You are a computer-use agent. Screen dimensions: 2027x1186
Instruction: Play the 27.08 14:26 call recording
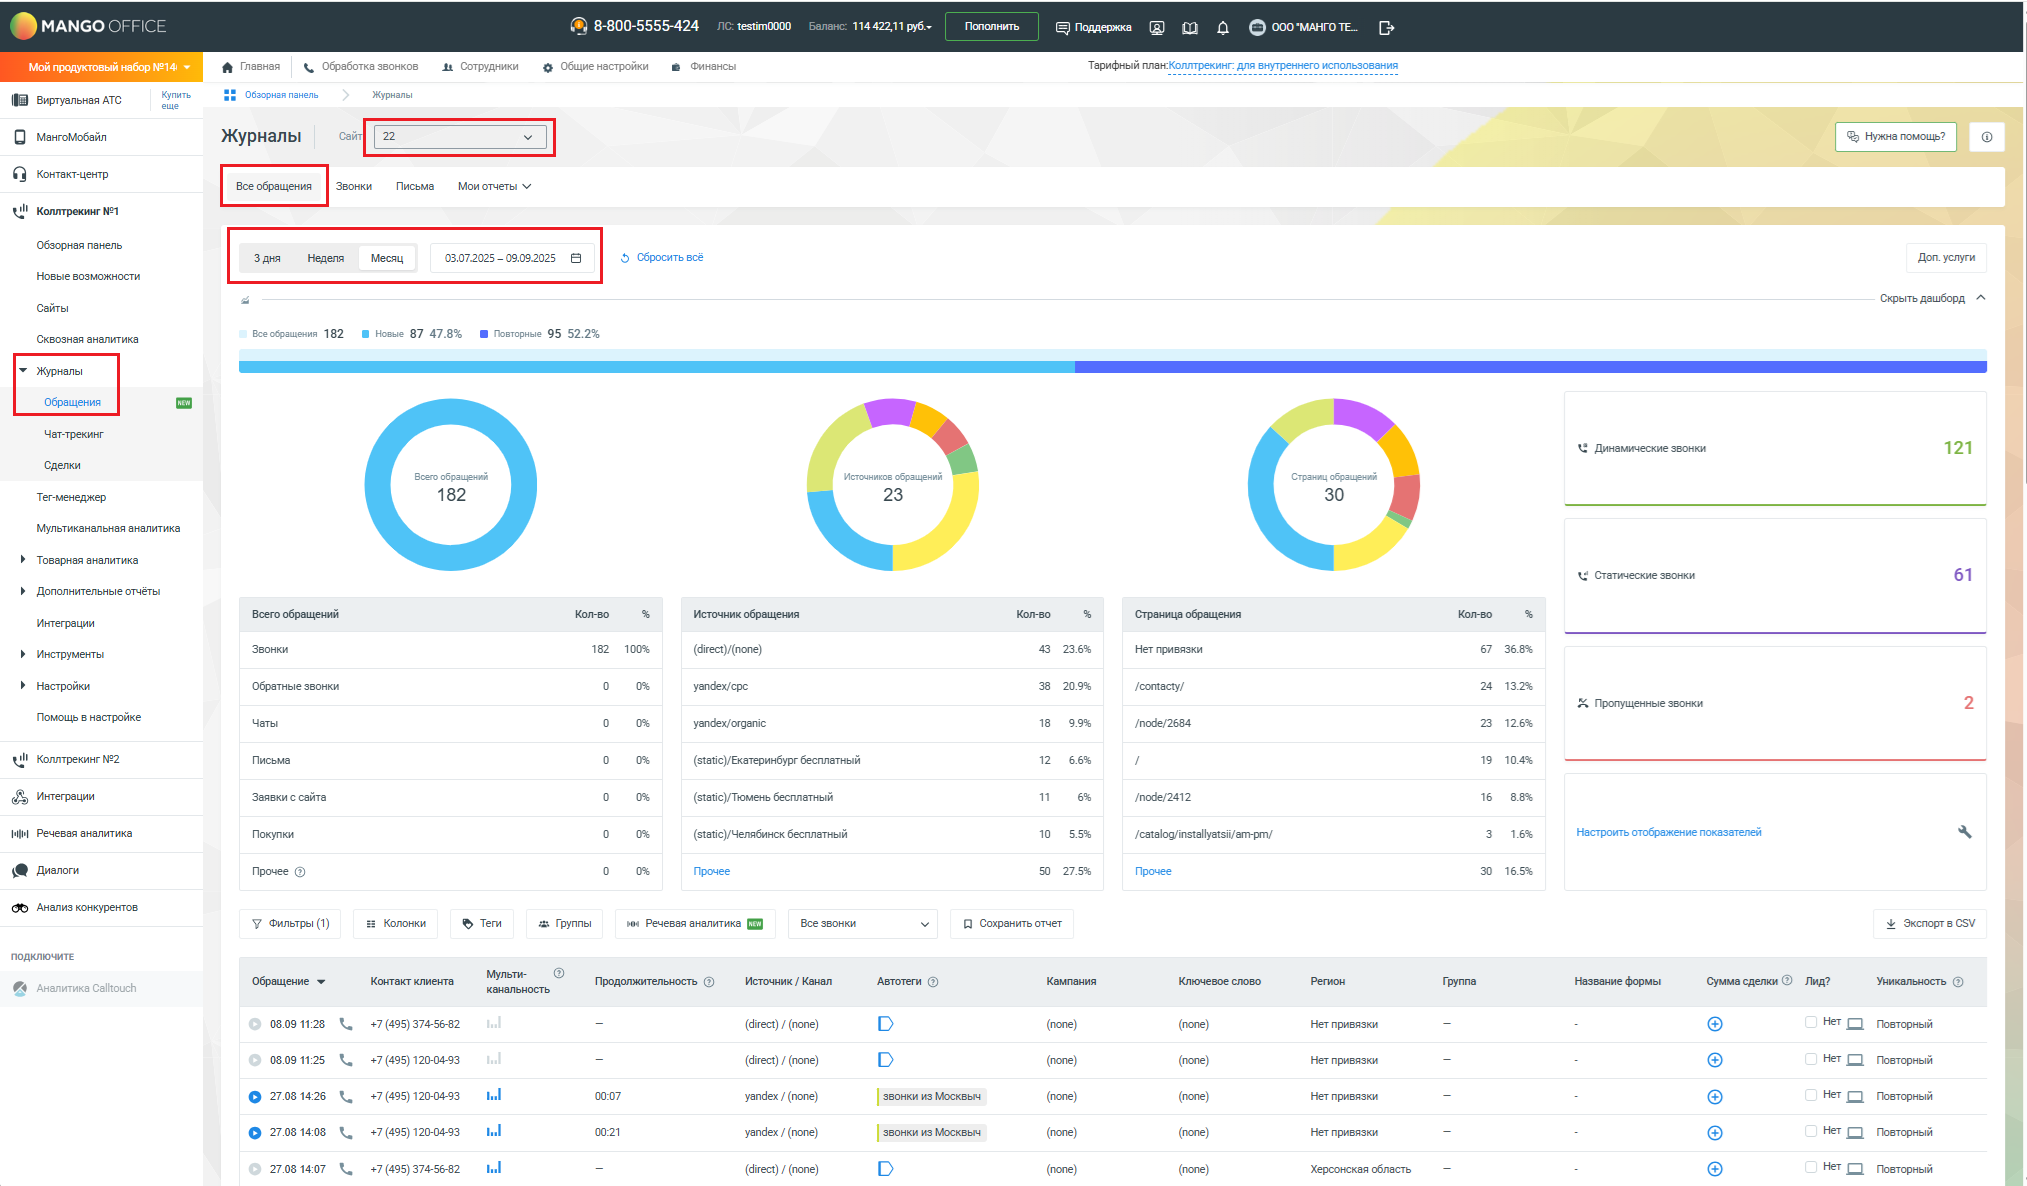coord(255,1097)
